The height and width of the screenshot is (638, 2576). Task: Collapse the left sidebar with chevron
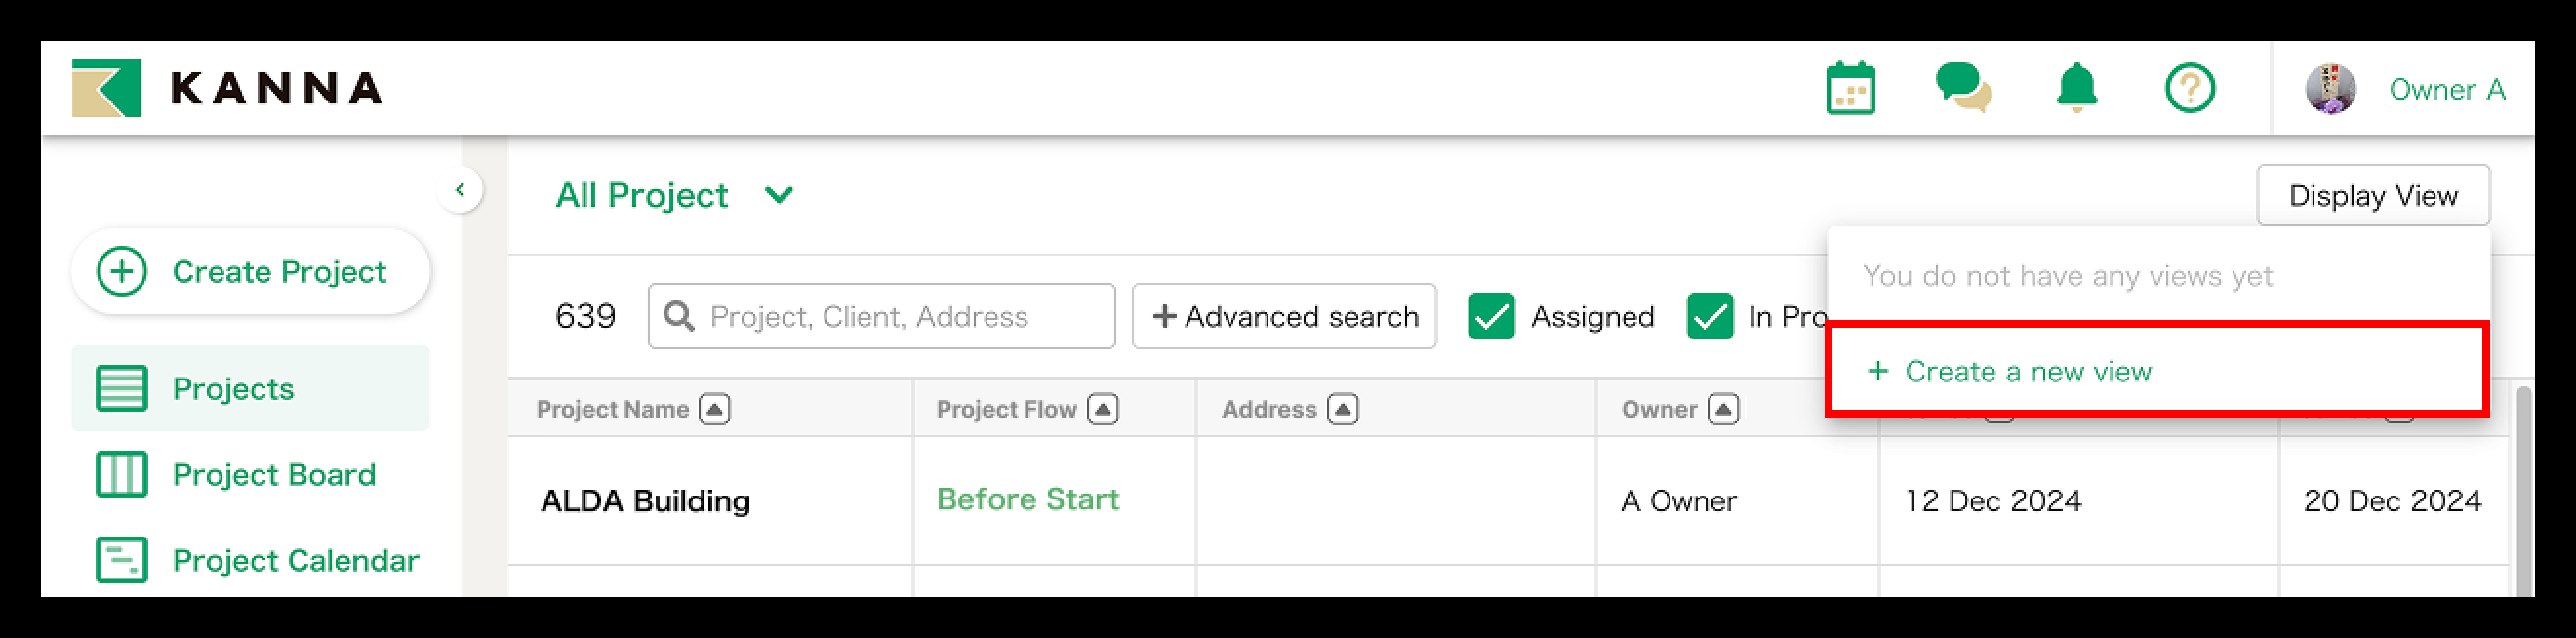click(x=460, y=190)
